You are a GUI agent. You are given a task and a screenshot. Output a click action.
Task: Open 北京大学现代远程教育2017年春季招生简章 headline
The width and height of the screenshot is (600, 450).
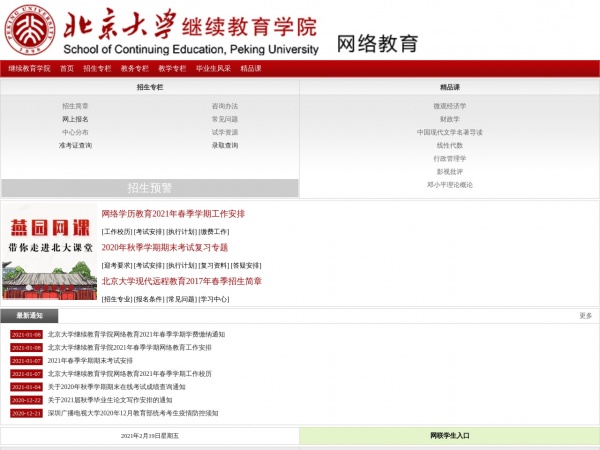coord(181,281)
